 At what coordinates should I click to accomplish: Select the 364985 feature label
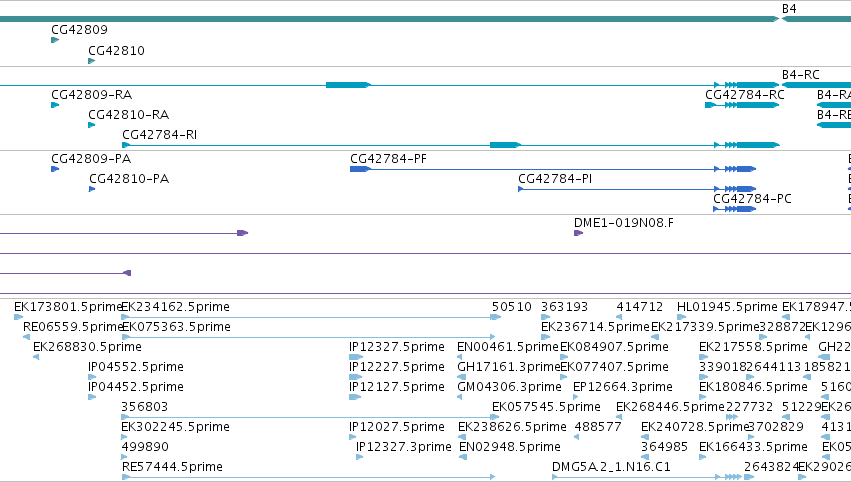(664, 447)
